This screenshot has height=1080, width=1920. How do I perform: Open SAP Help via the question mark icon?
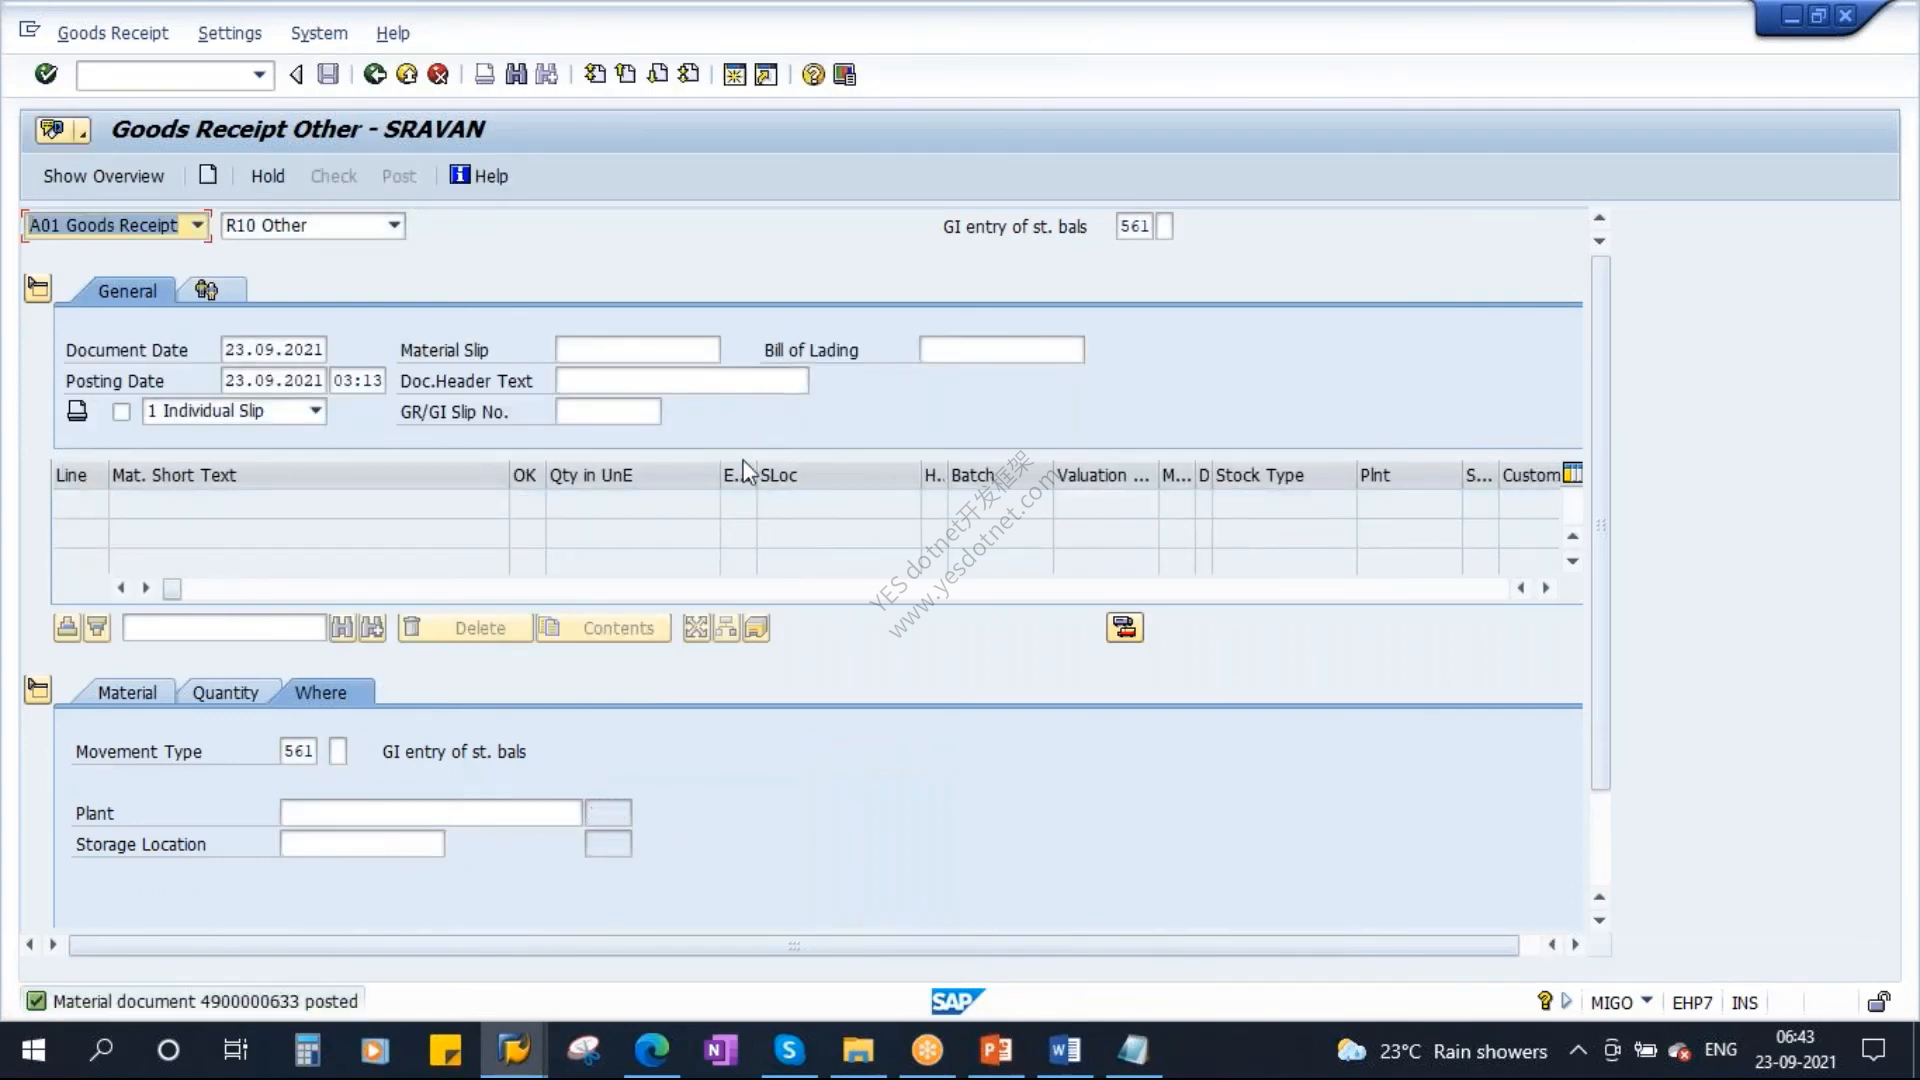coord(813,75)
